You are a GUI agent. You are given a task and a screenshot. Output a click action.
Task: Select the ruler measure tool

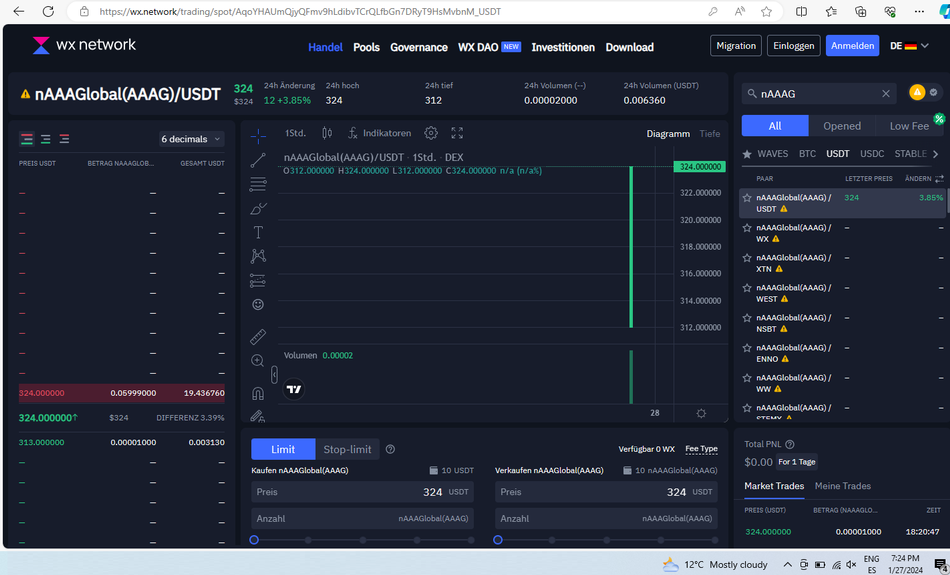[258, 337]
